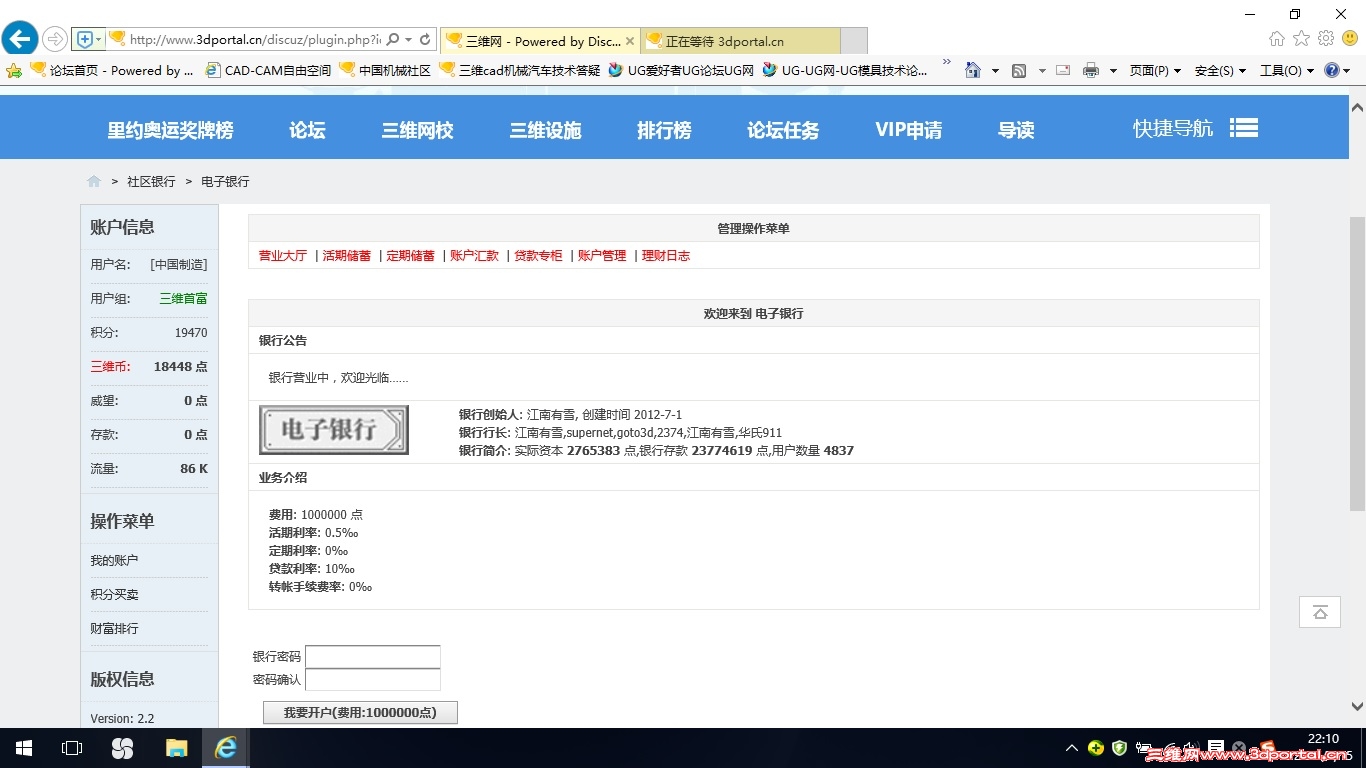Expand the address bar autocomplete dropdown
Viewport: 1366px width, 768px height.
click(409, 40)
